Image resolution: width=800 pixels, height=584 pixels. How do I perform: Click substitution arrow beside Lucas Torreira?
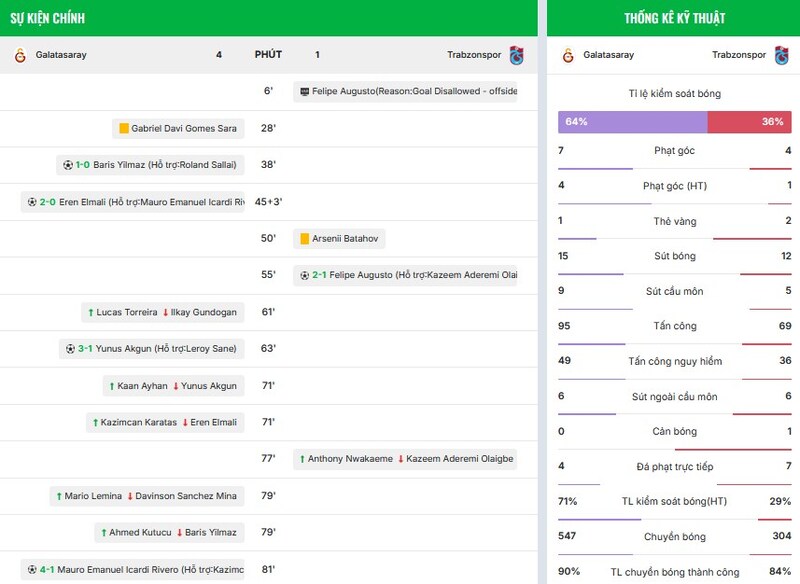tap(91, 312)
